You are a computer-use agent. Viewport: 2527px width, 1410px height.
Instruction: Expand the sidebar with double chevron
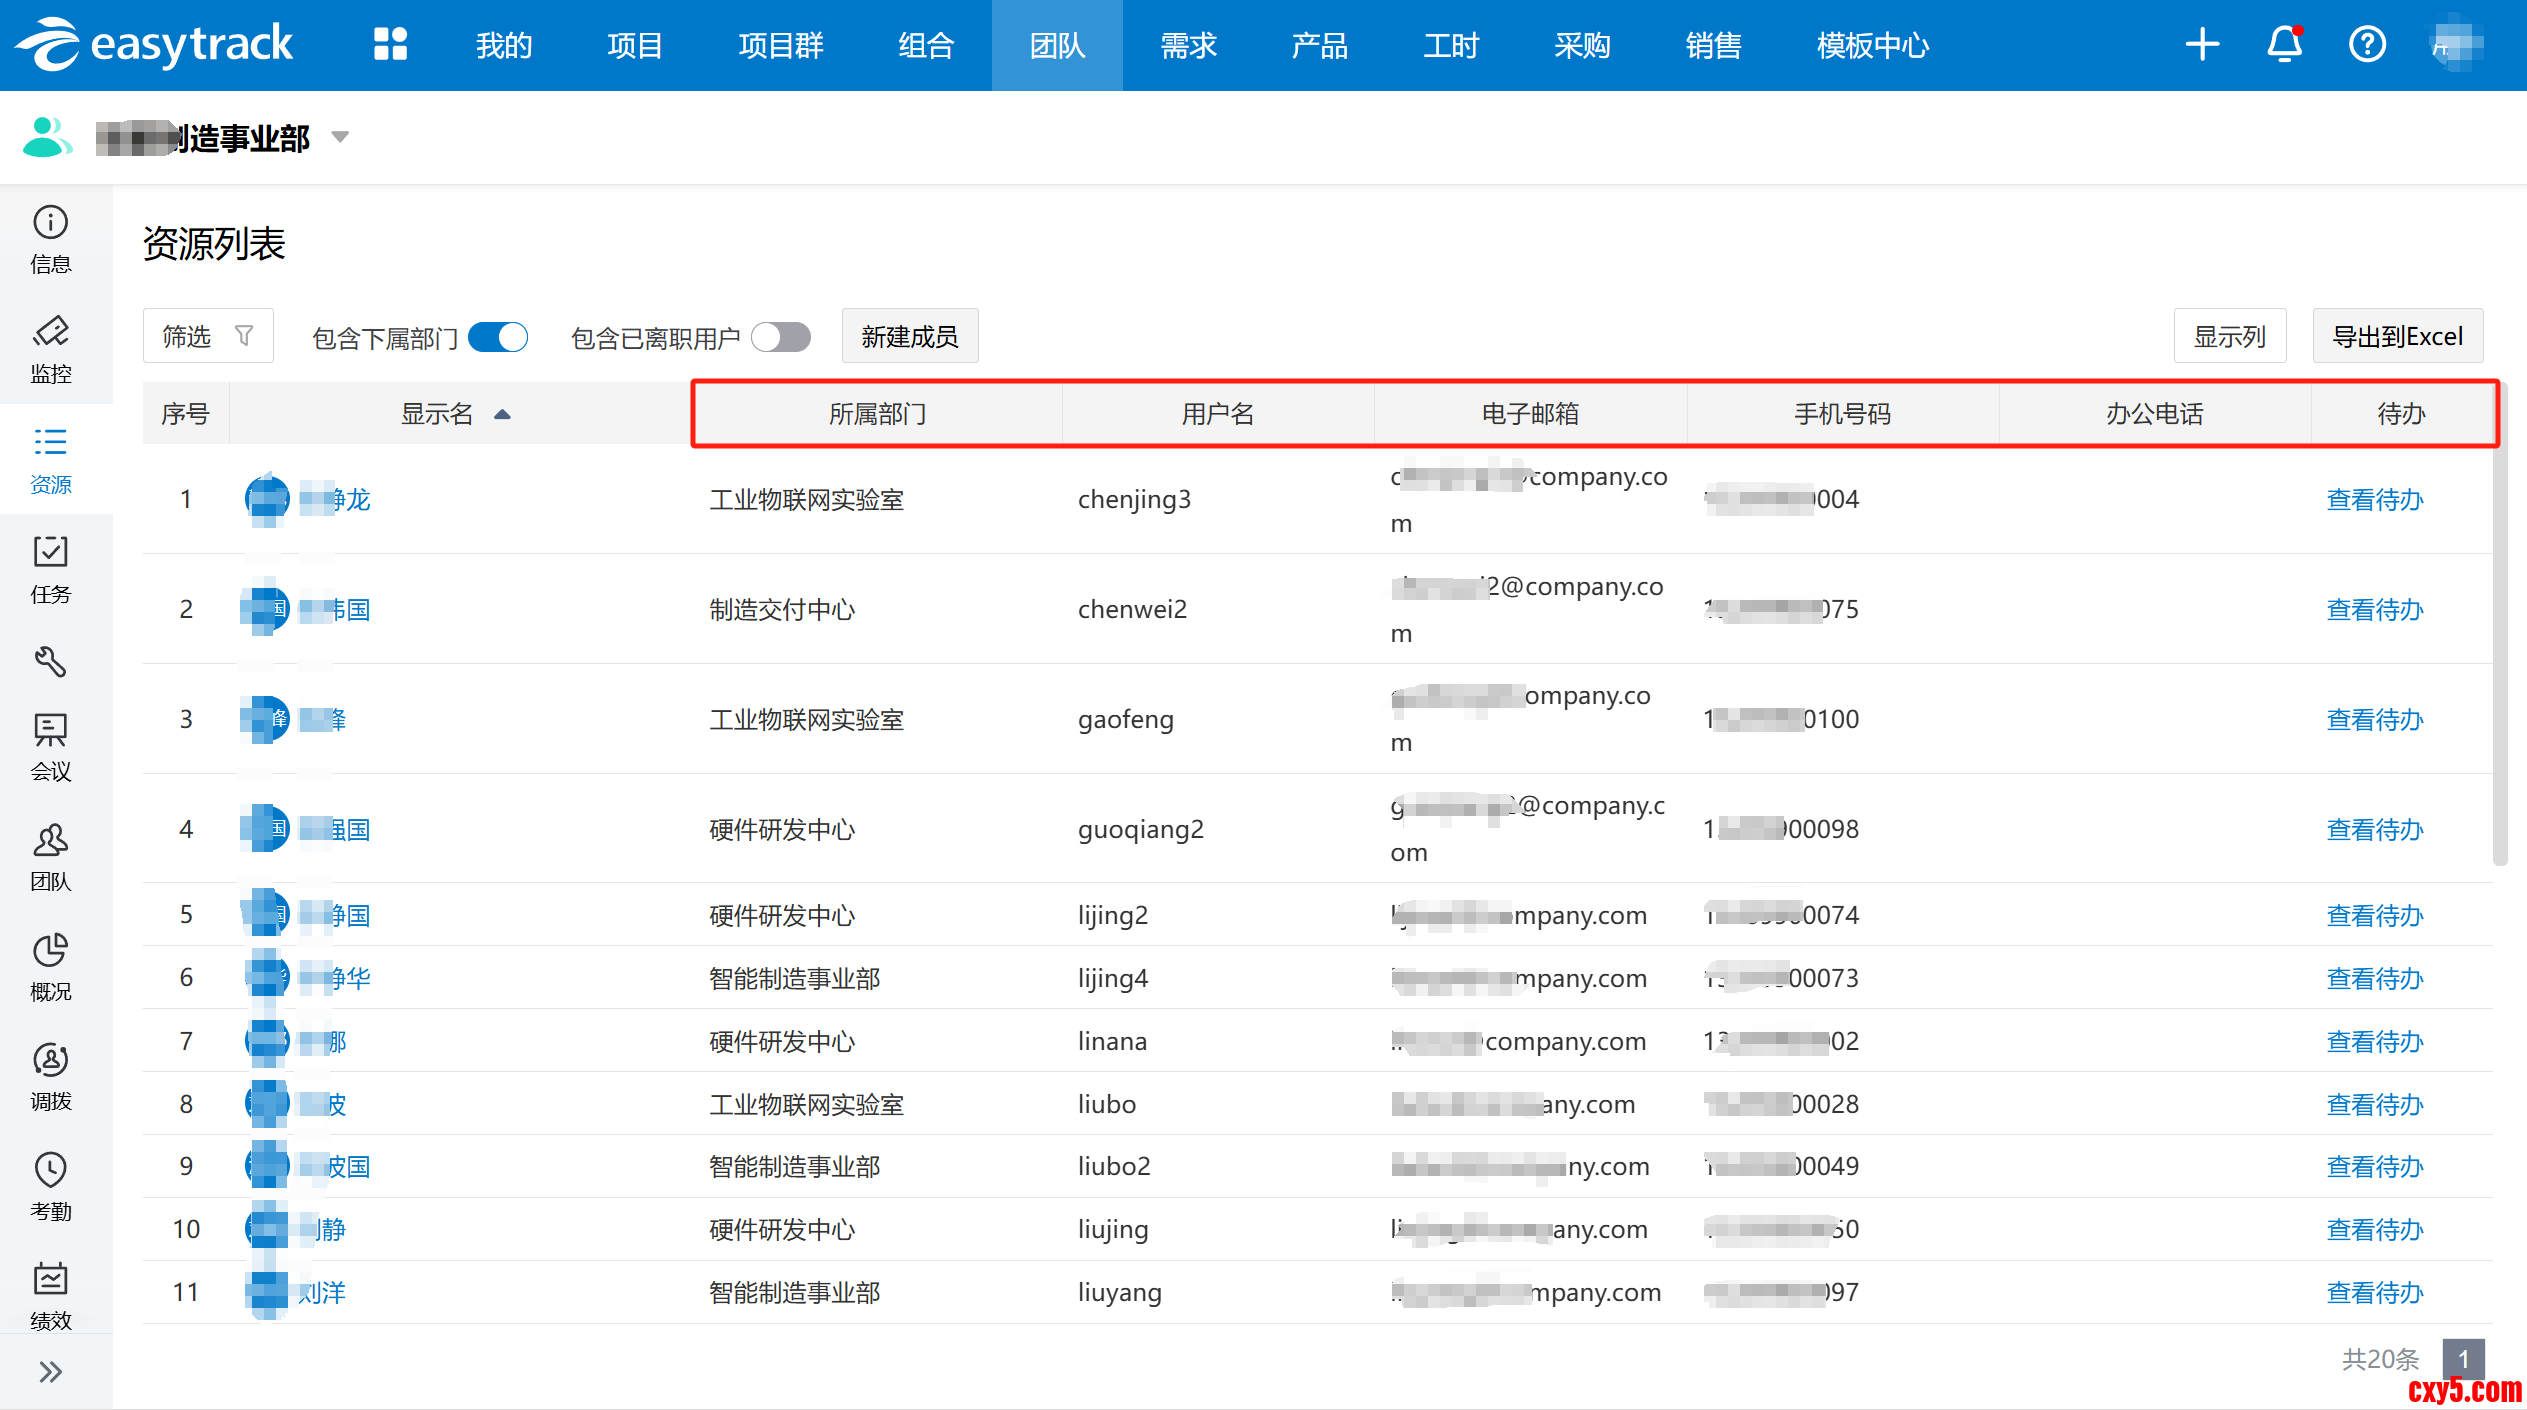(51, 1371)
